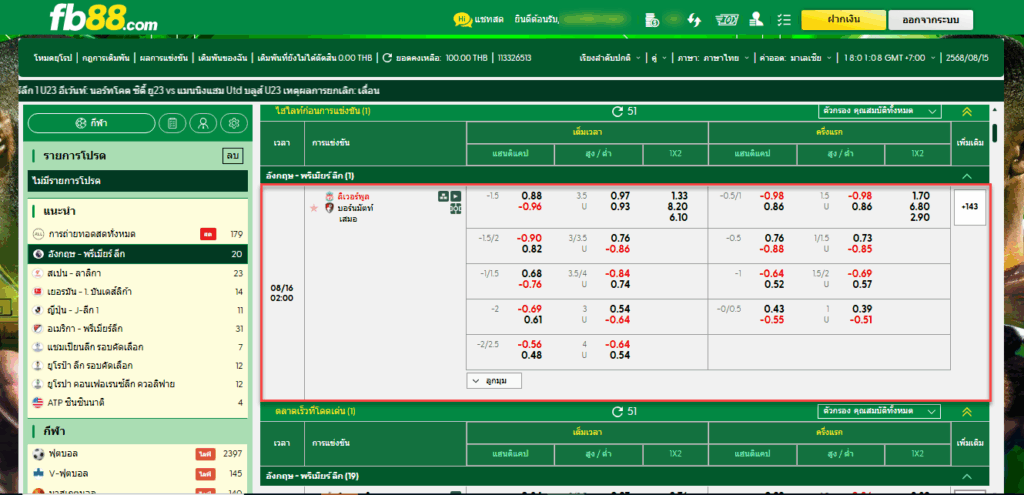
Task: Open the live chat 'Hi' bubble icon
Action: (x=462, y=20)
